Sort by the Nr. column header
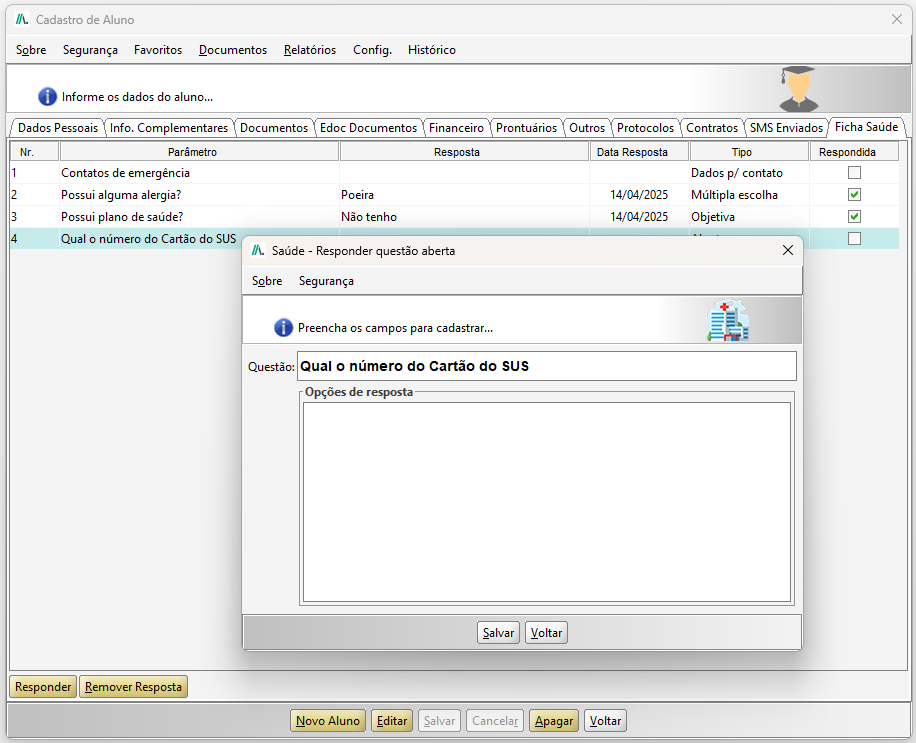Image resolution: width=916 pixels, height=743 pixels. point(34,152)
